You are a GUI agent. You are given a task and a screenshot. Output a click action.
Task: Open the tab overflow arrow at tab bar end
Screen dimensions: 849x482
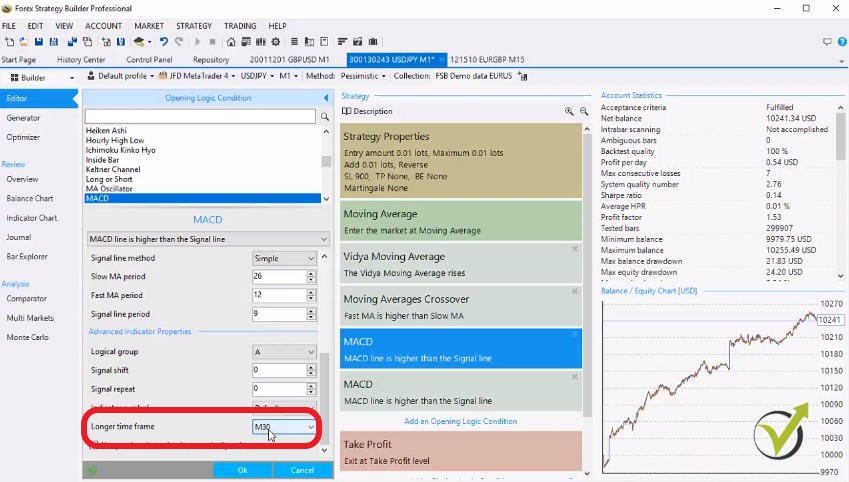841,62
